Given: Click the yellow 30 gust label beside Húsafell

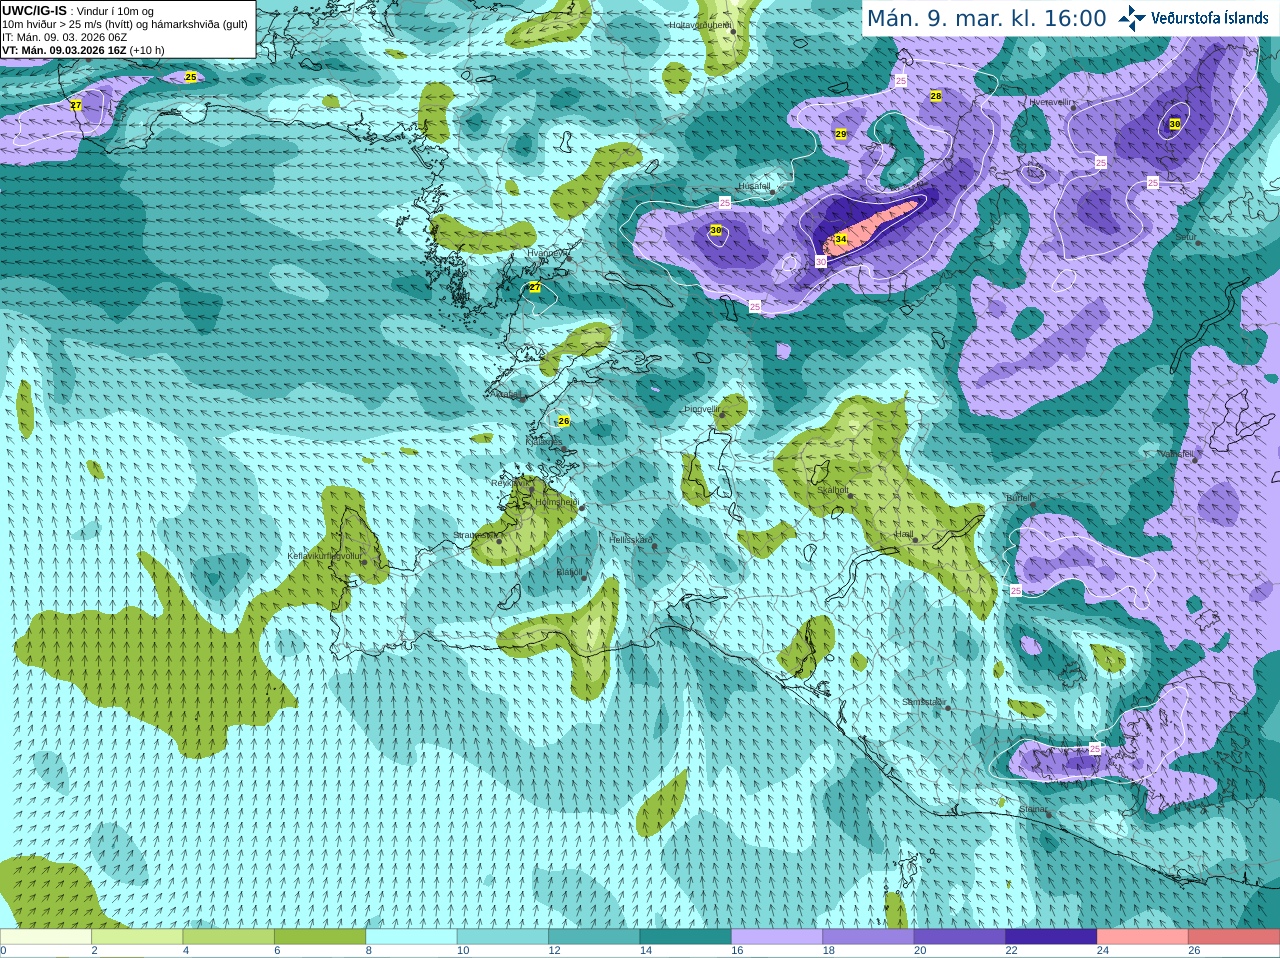Looking at the screenshot, I should click(x=715, y=230).
